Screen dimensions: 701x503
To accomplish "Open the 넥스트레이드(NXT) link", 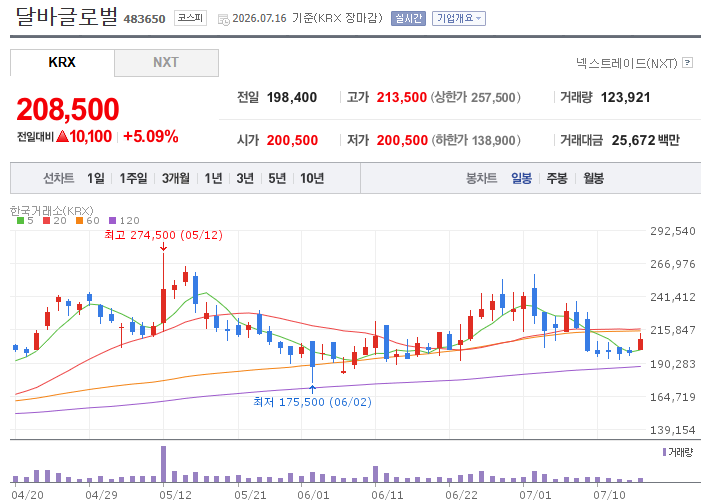I will click(x=627, y=63).
